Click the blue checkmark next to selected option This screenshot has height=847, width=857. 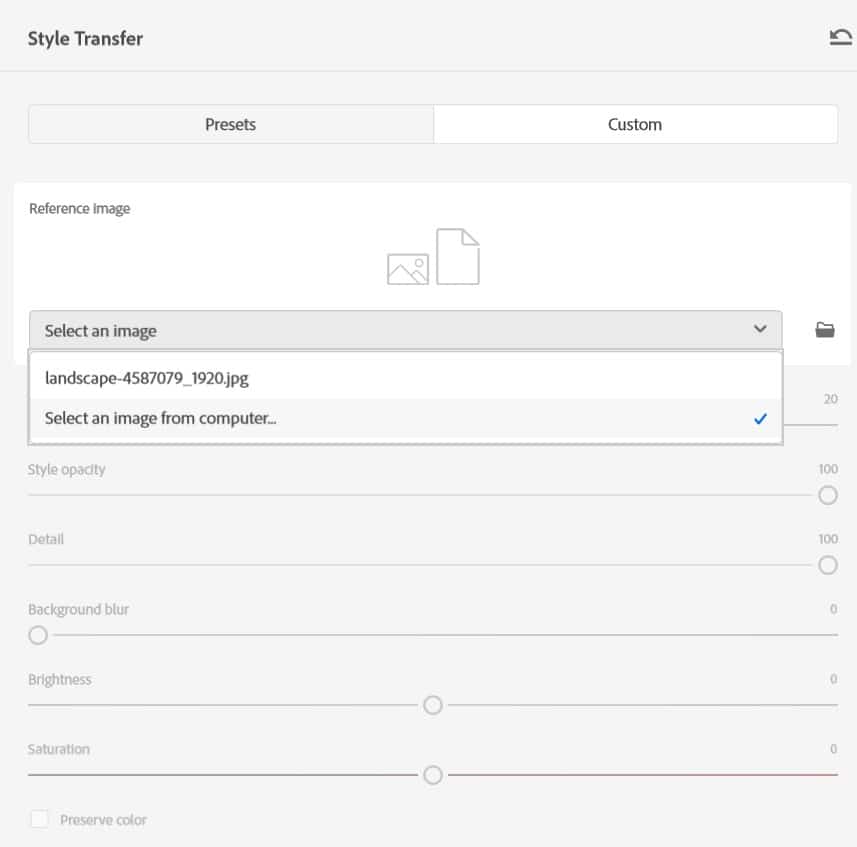pos(759,418)
